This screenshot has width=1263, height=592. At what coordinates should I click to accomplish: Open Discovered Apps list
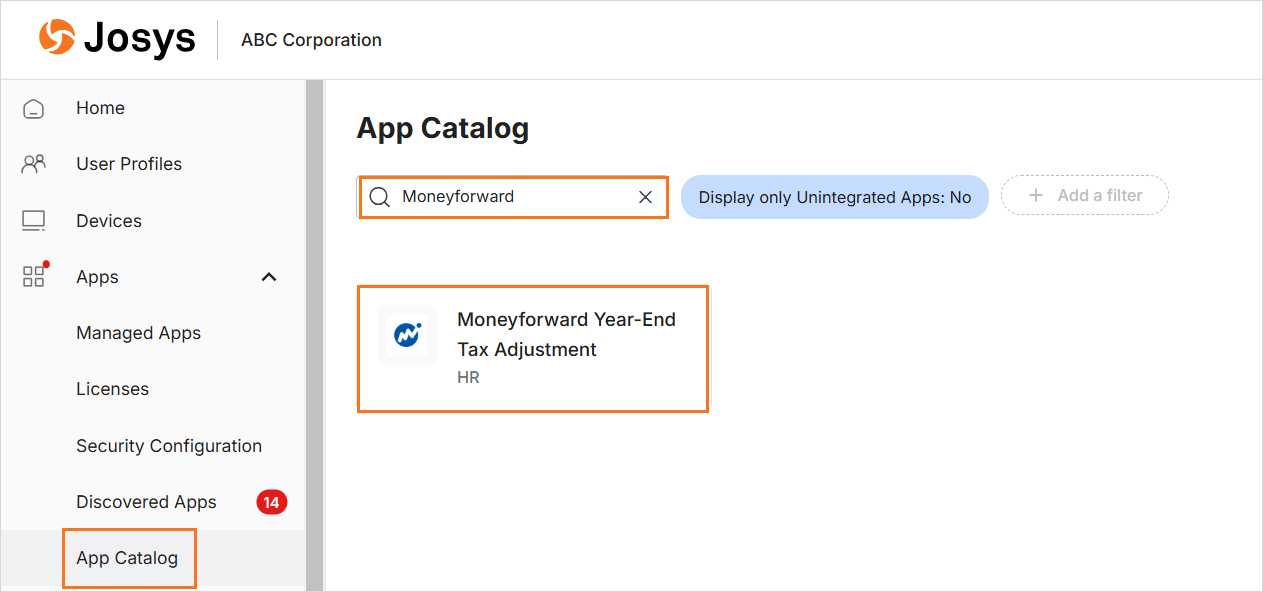pos(146,502)
